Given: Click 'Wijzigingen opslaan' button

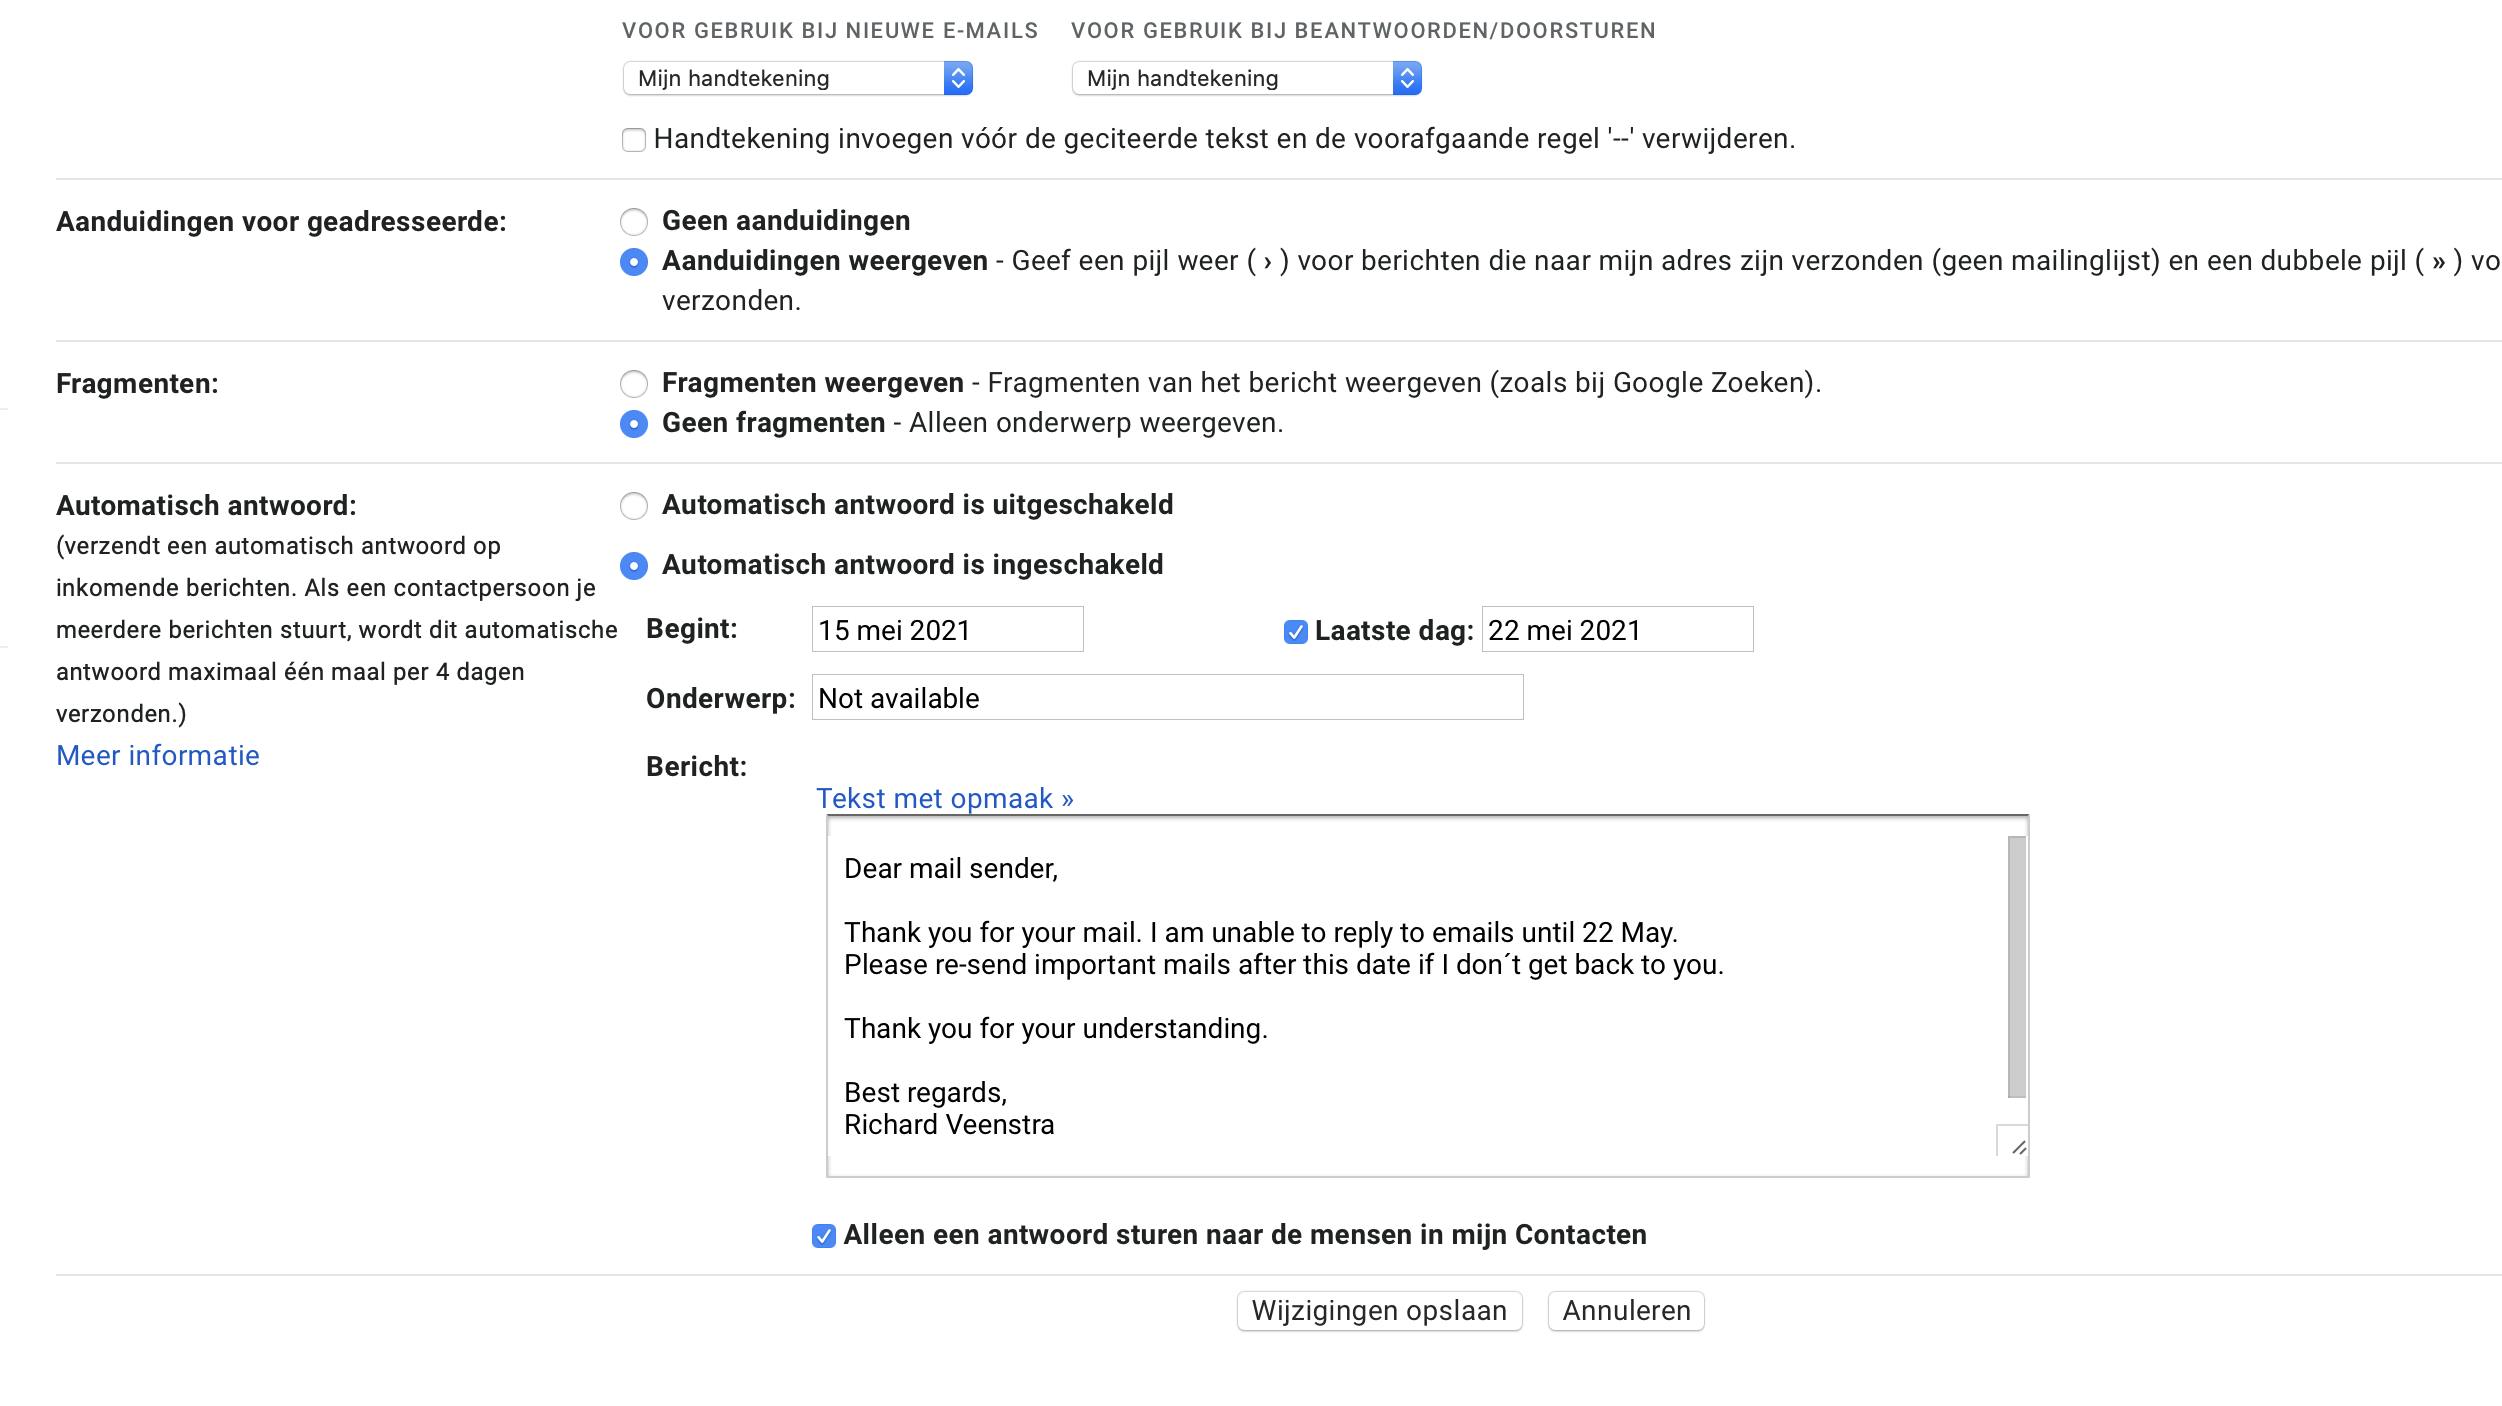Looking at the screenshot, I should (1379, 1311).
